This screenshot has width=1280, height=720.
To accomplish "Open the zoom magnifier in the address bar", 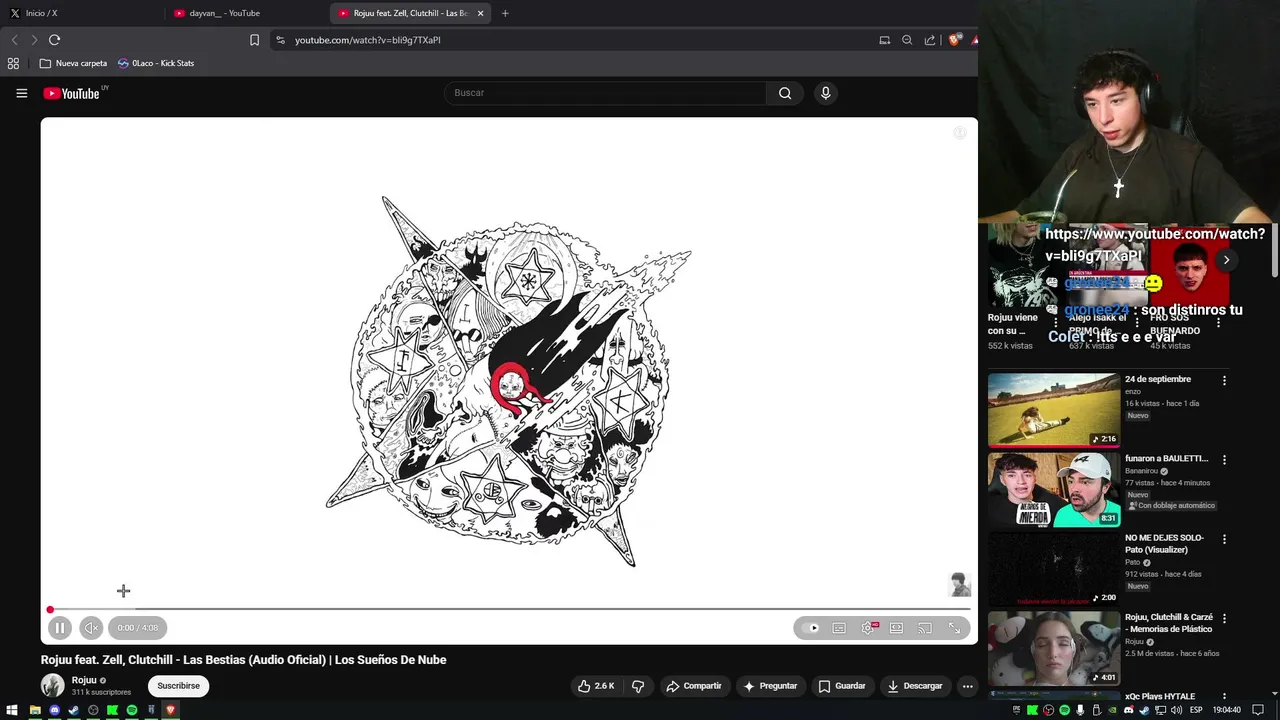I will point(907,40).
